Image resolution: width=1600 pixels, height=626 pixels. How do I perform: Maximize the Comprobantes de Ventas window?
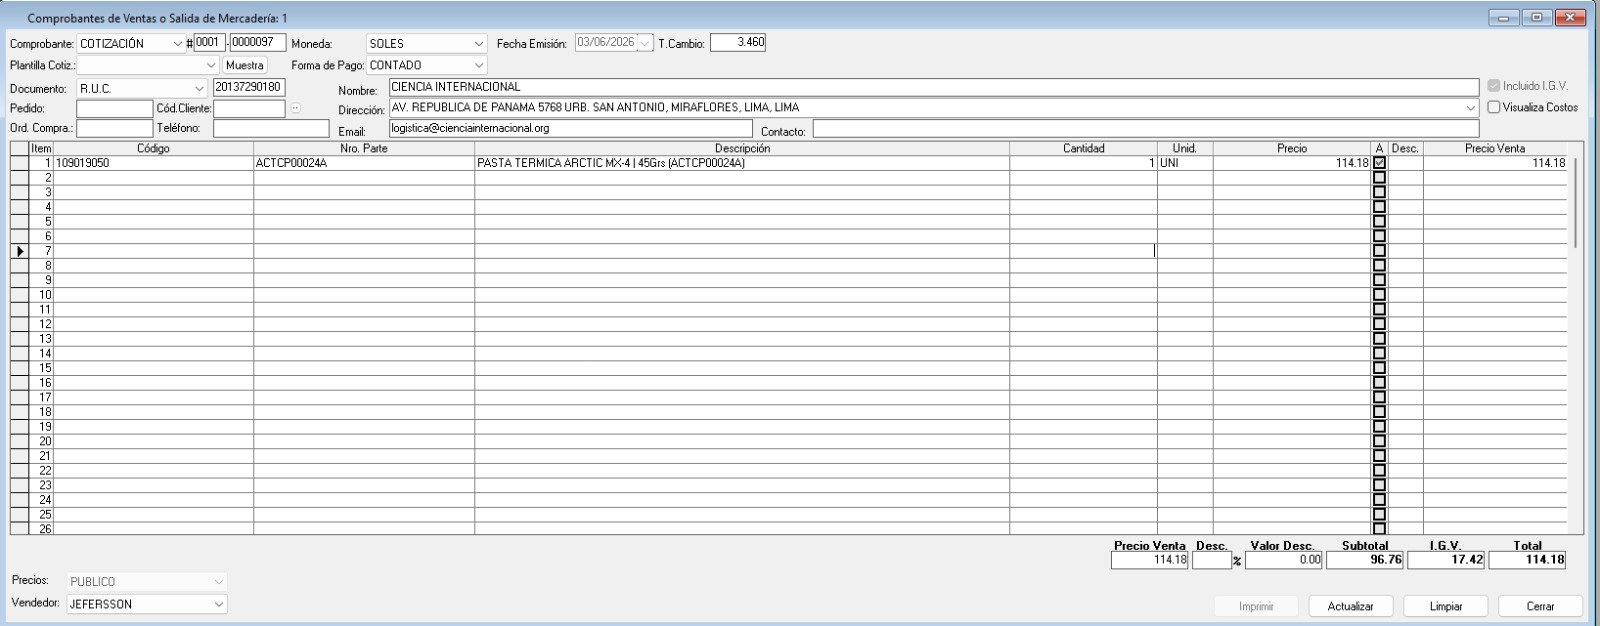pyautogui.click(x=1536, y=18)
